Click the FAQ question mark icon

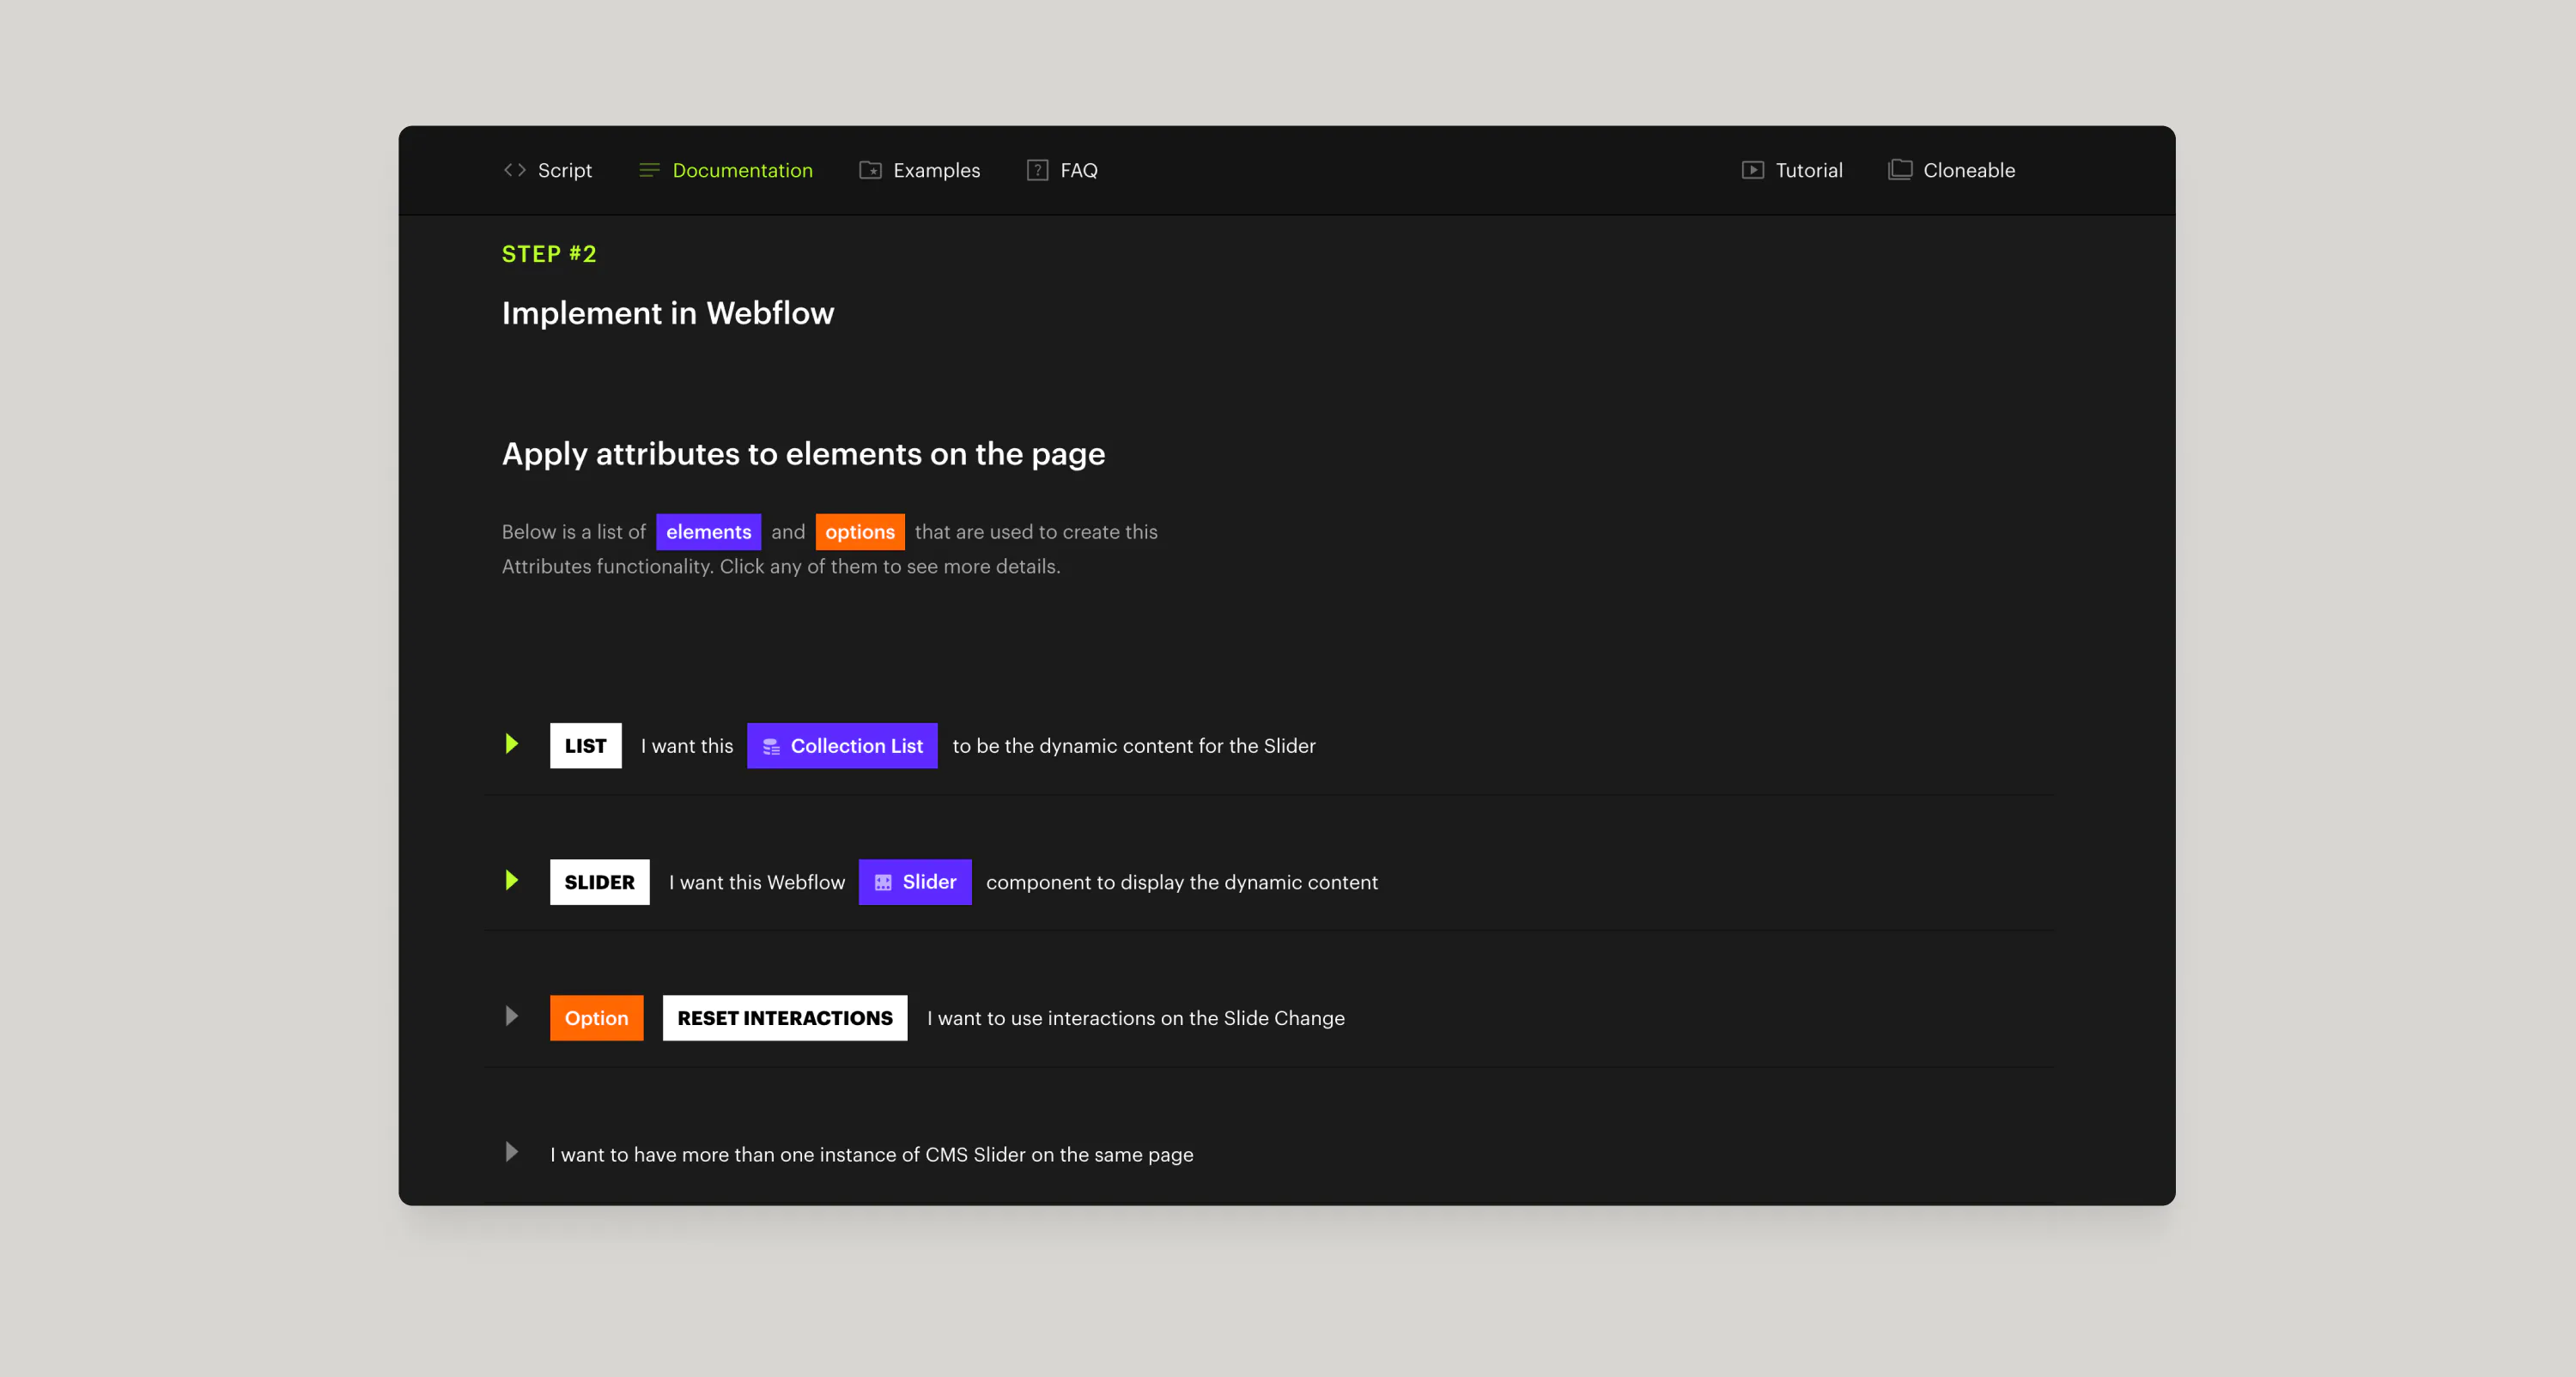pos(1037,170)
